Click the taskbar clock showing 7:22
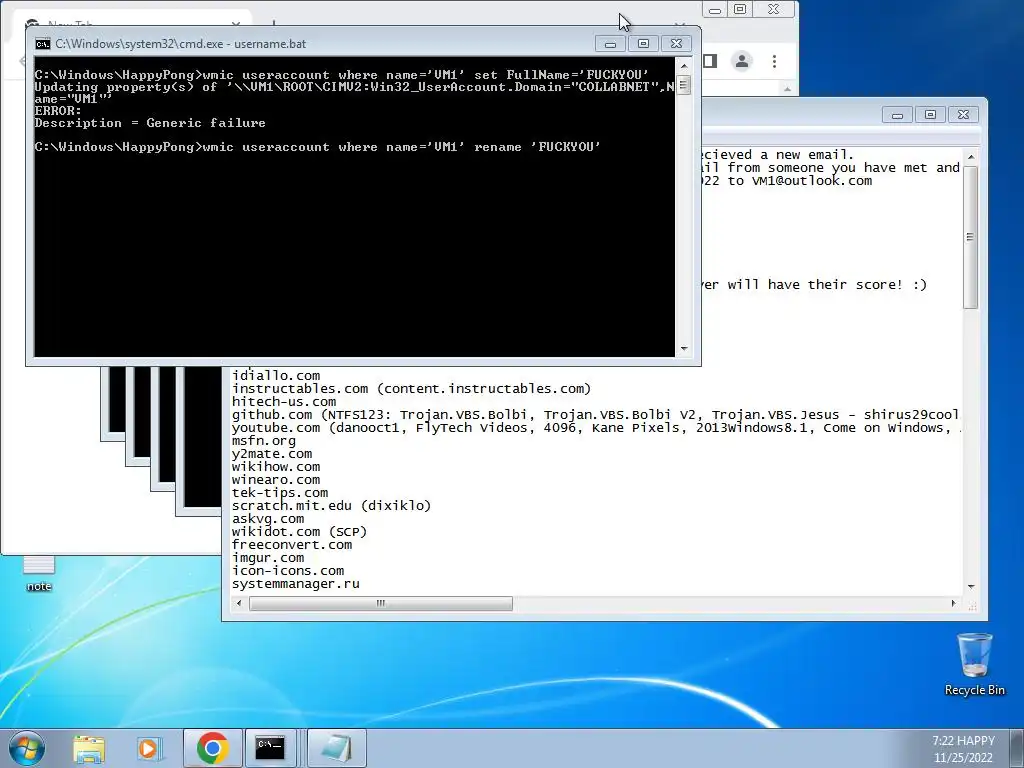Screen dimensions: 1024x768 tap(963, 741)
